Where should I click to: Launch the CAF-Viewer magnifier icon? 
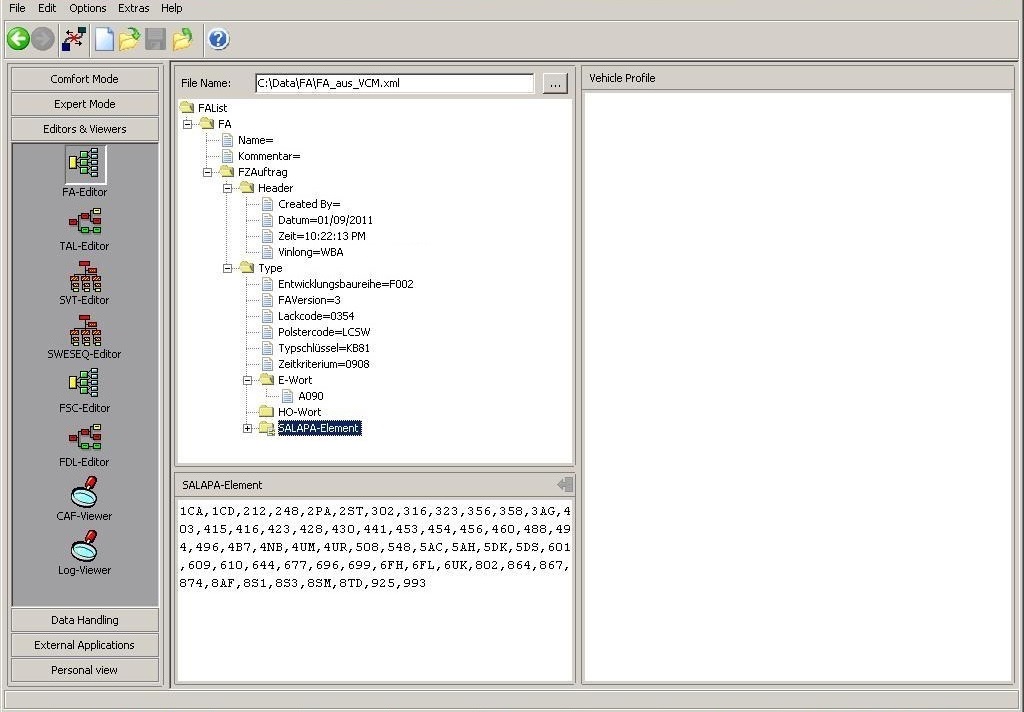click(x=85, y=493)
